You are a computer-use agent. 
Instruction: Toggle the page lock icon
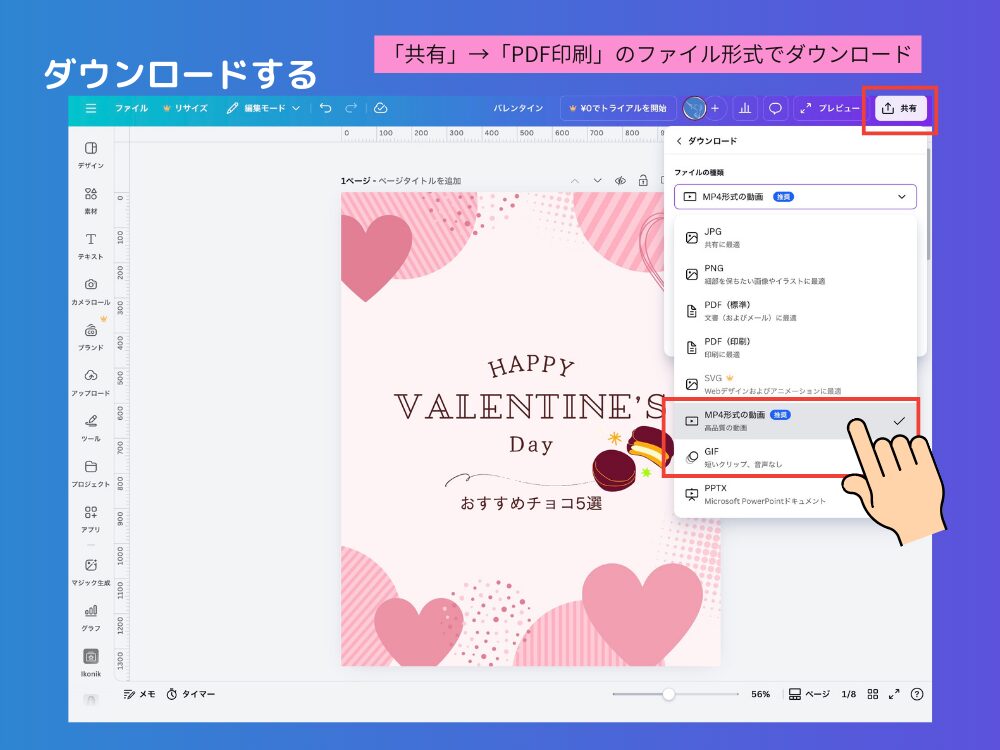coord(642,181)
